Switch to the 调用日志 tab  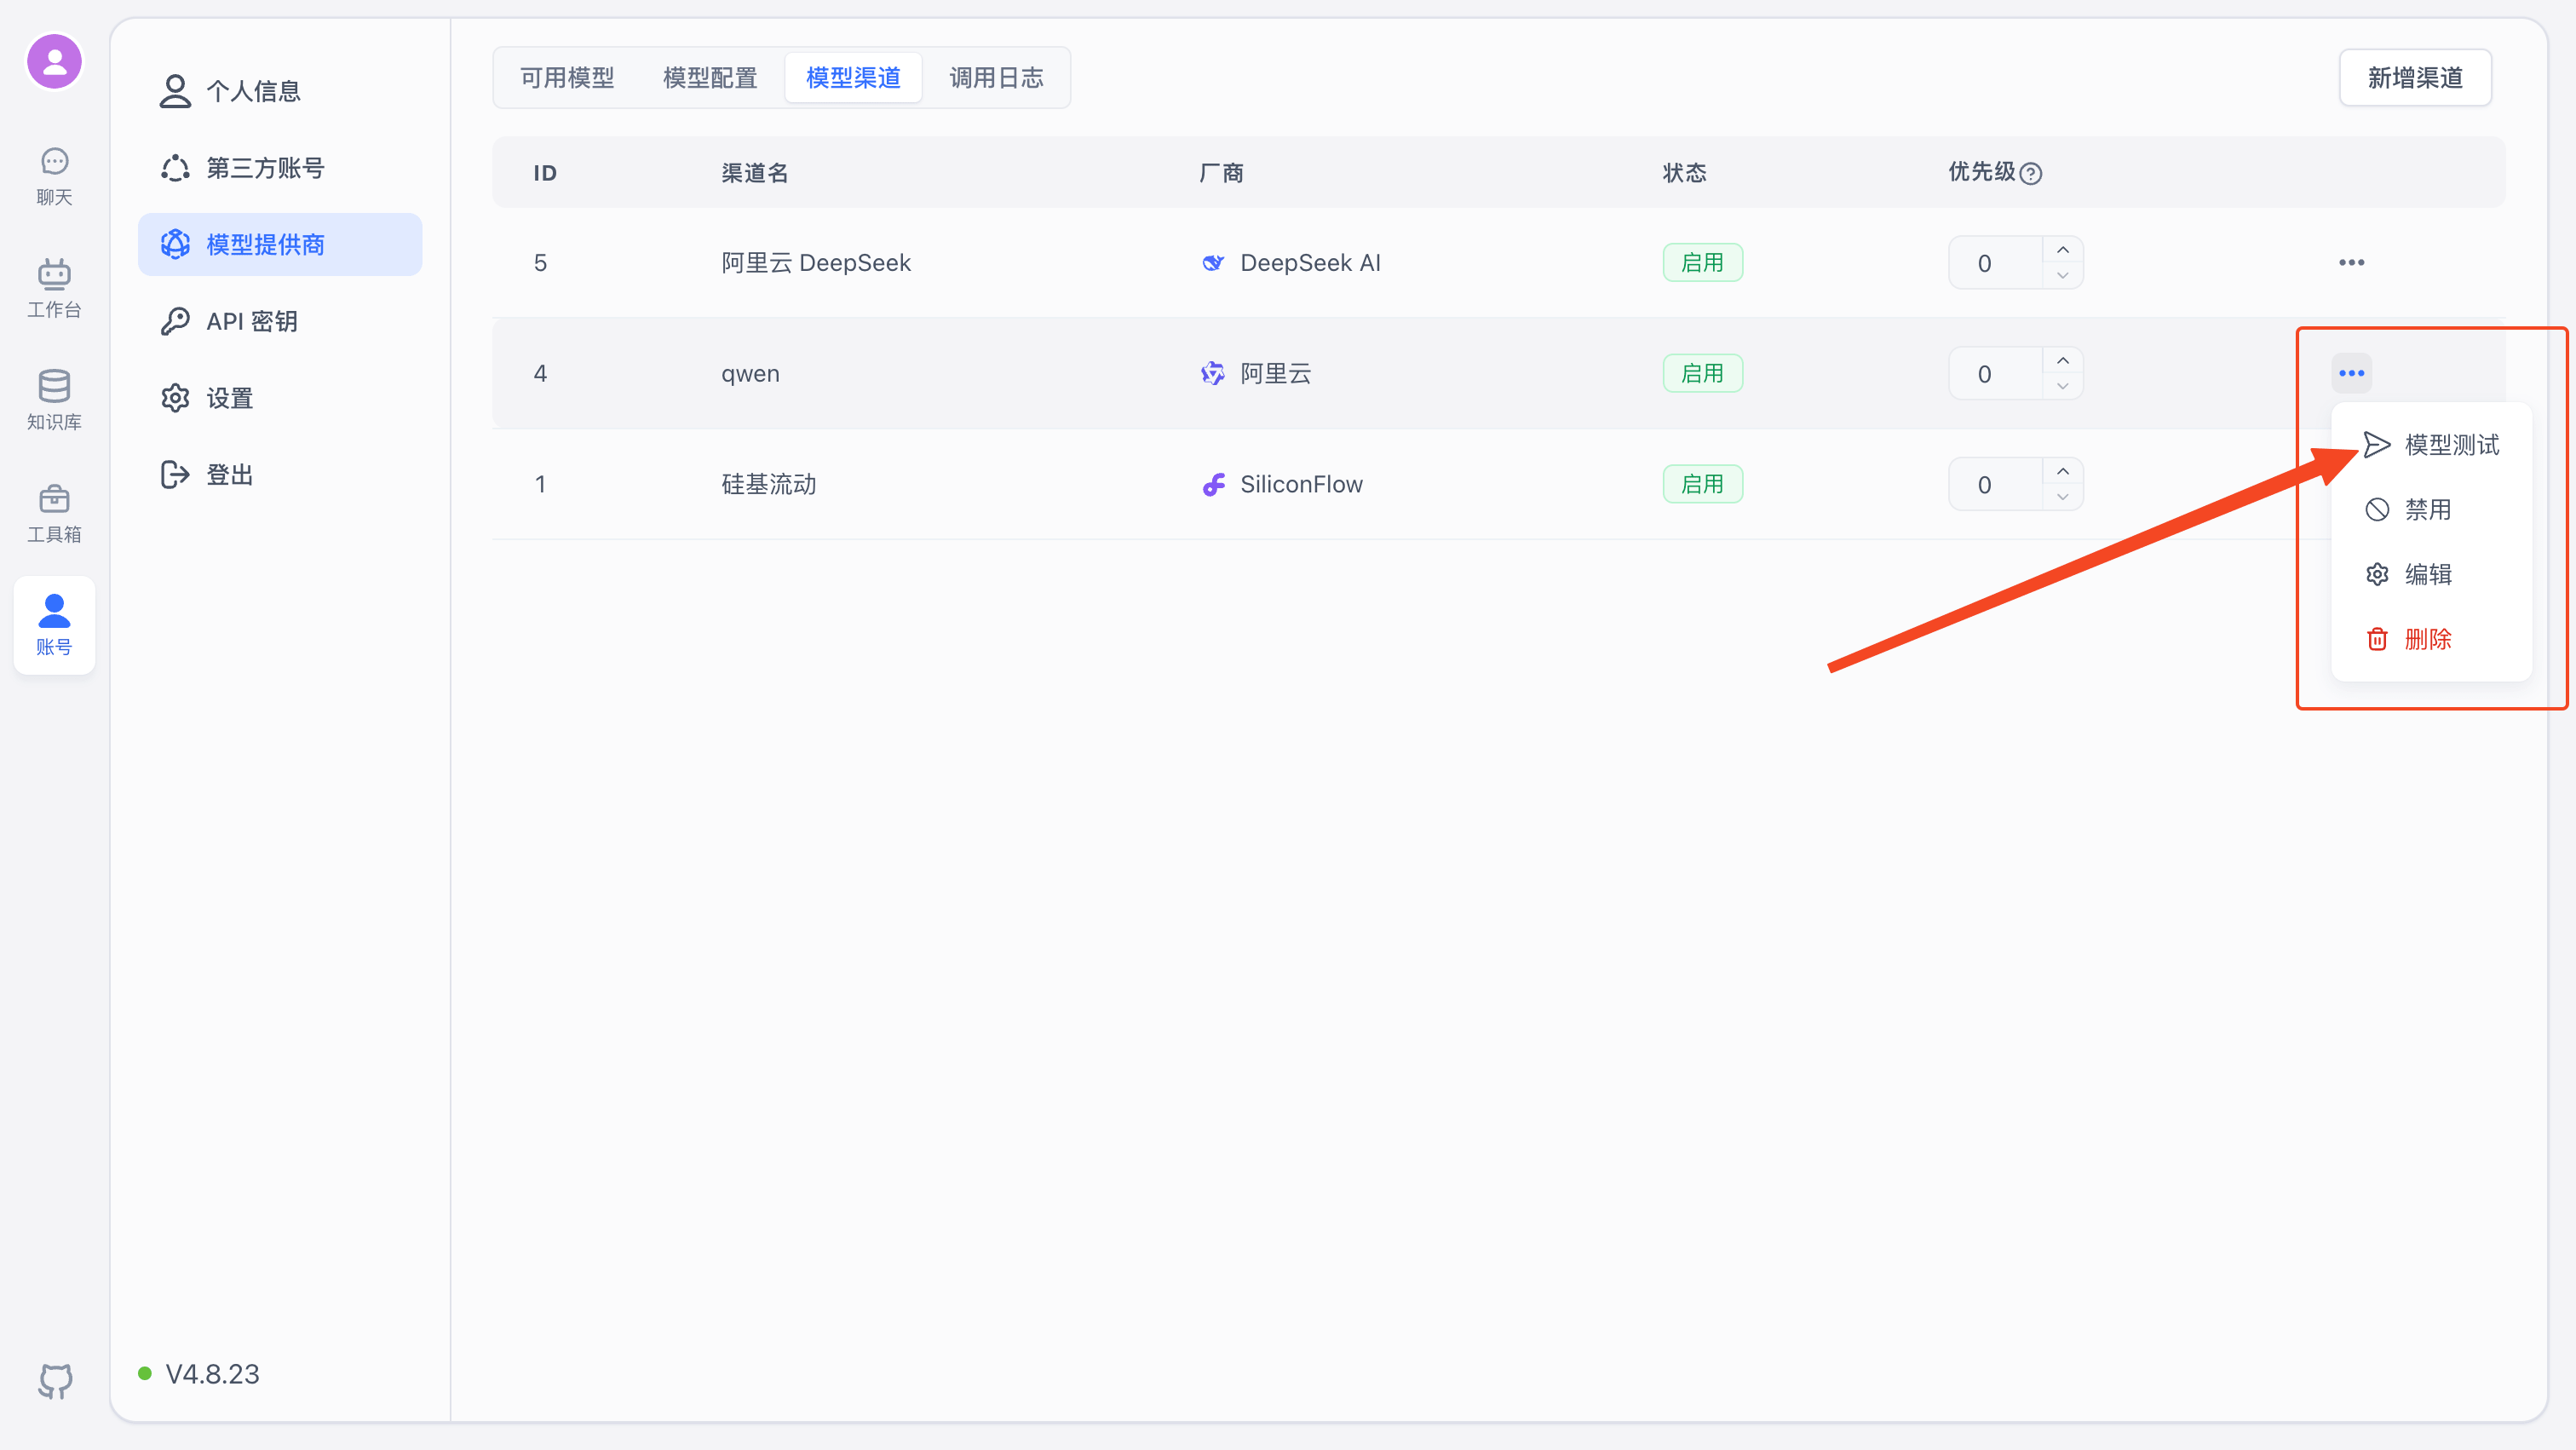pos(996,77)
